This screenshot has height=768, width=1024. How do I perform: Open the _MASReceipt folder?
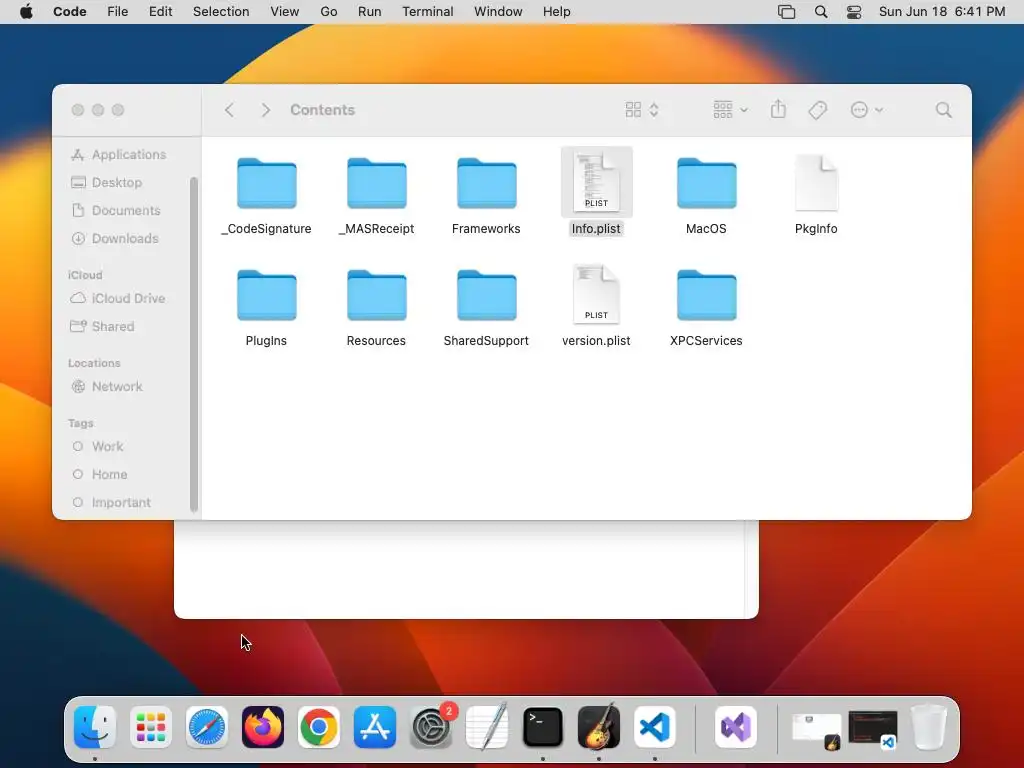point(376,184)
